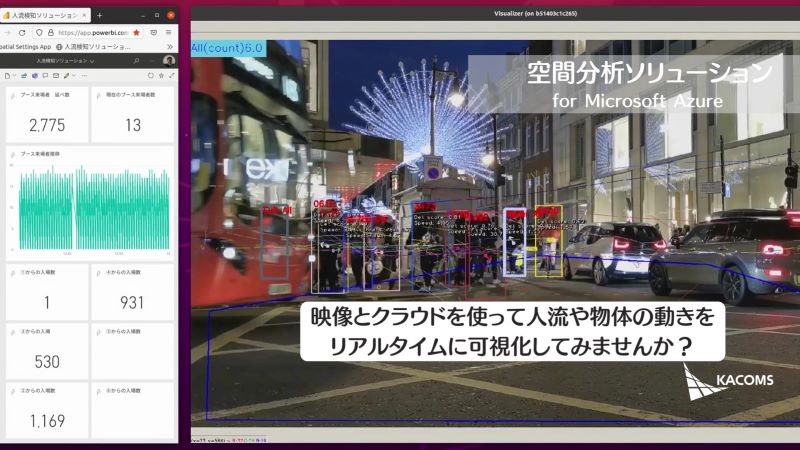Maximize the Firefox window
This screenshot has height=450, width=800.
157,15
